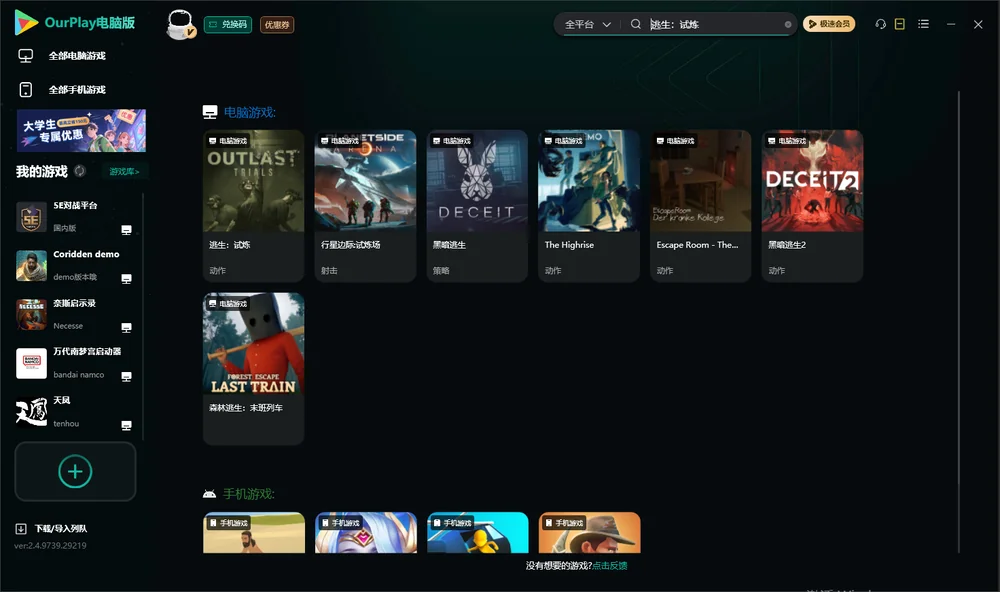Click the 兑换码 redeem code button
This screenshot has height=592, width=1000.
(228, 24)
